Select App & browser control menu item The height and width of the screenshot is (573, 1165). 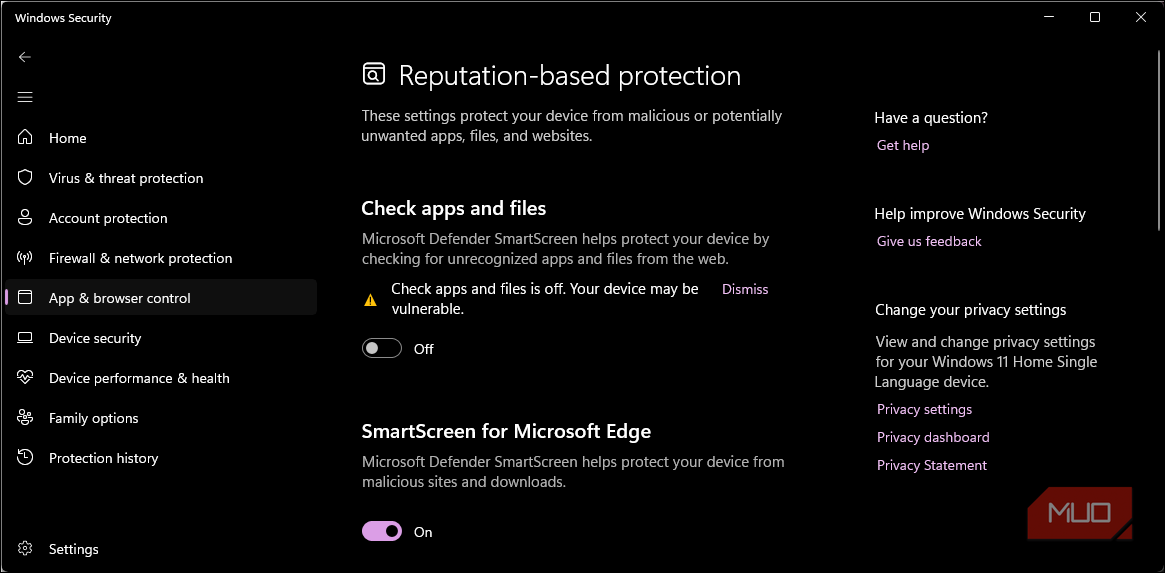(x=161, y=297)
